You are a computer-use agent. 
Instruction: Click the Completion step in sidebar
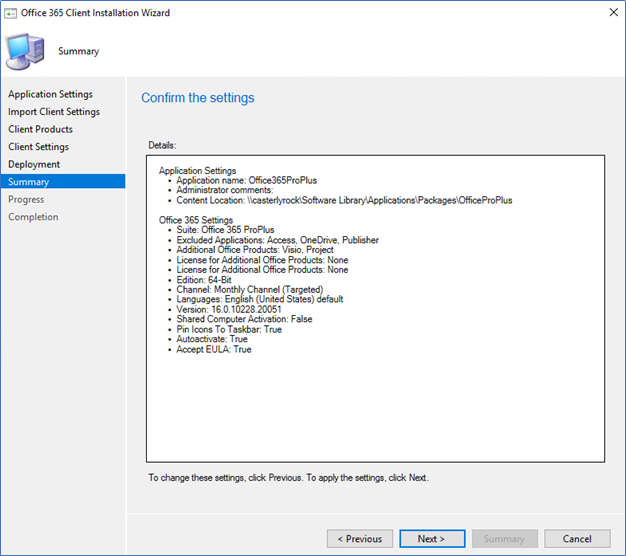point(33,217)
